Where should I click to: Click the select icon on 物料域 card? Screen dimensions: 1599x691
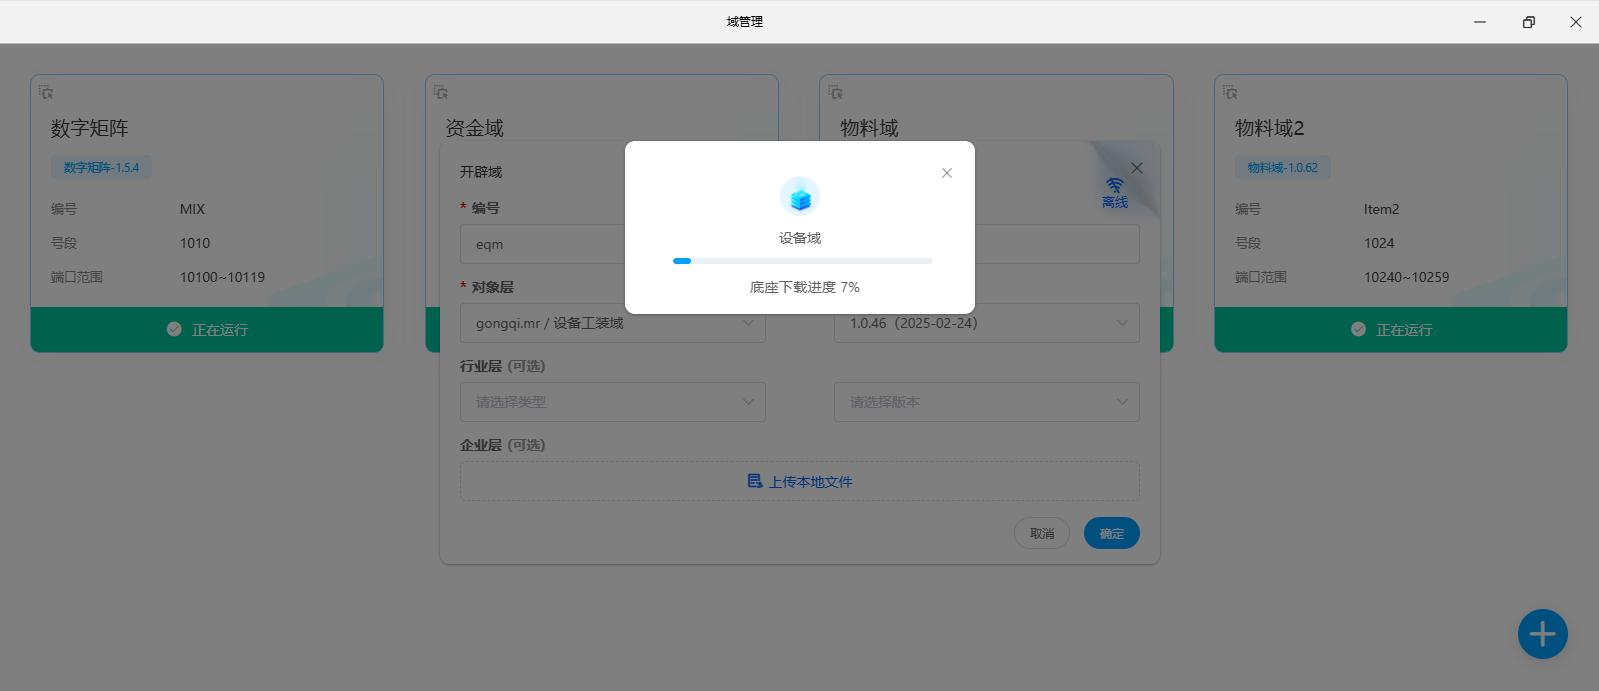835,92
